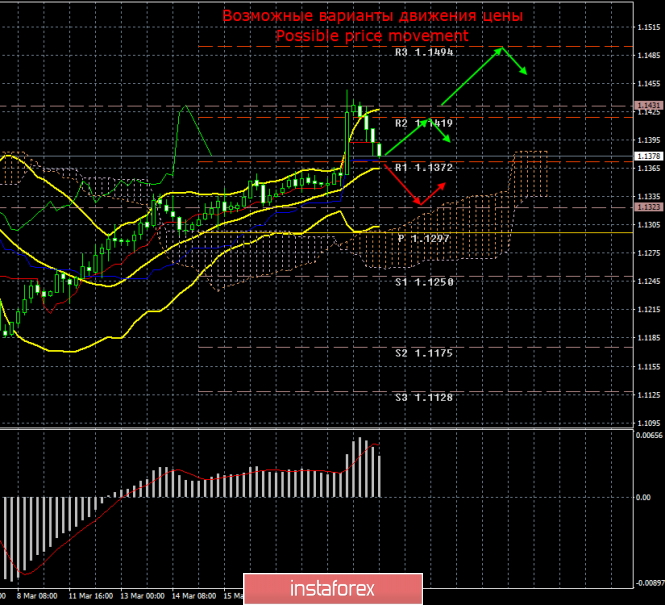Click the current price tag 1.1378

[x=648, y=156]
